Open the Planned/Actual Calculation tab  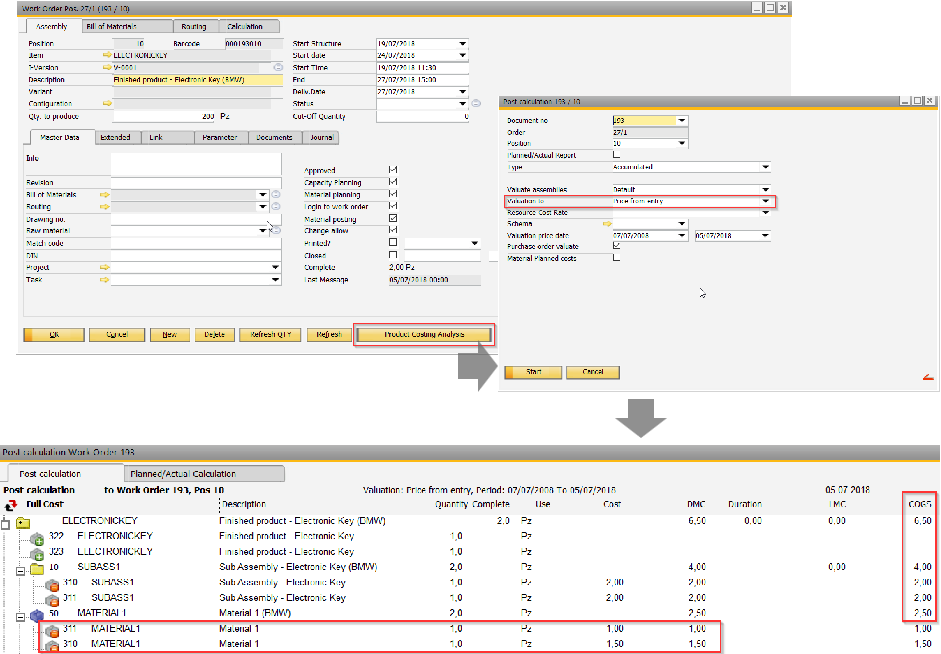203,473
